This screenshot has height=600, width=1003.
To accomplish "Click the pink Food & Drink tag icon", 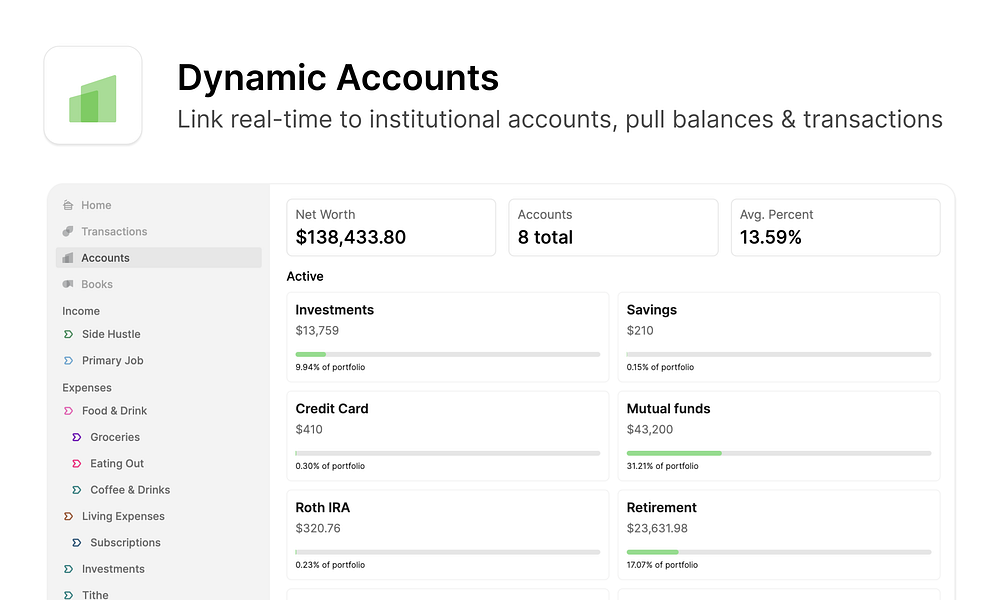I will click(x=68, y=411).
